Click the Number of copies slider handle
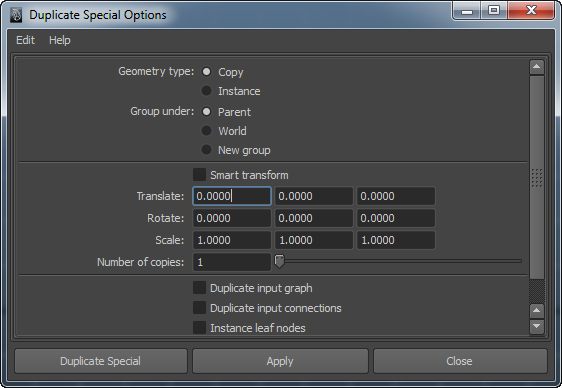 280,261
